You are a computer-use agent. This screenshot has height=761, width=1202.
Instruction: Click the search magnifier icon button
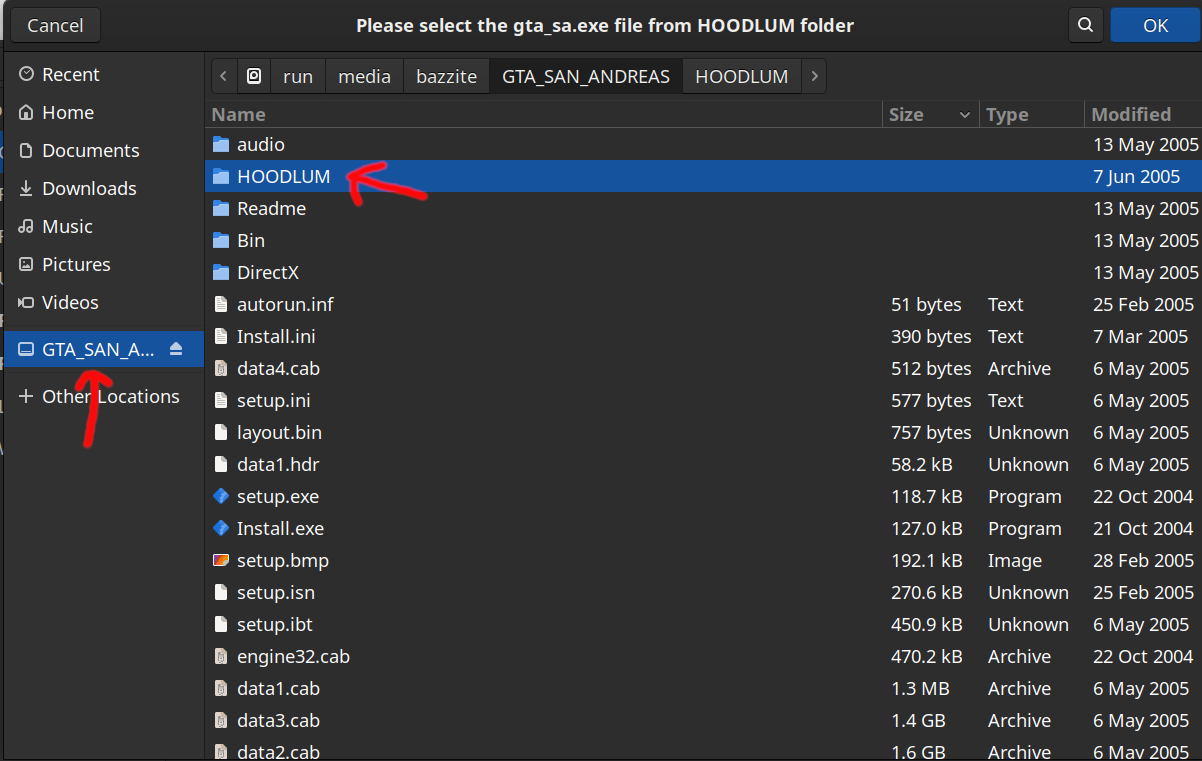click(1084, 25)
